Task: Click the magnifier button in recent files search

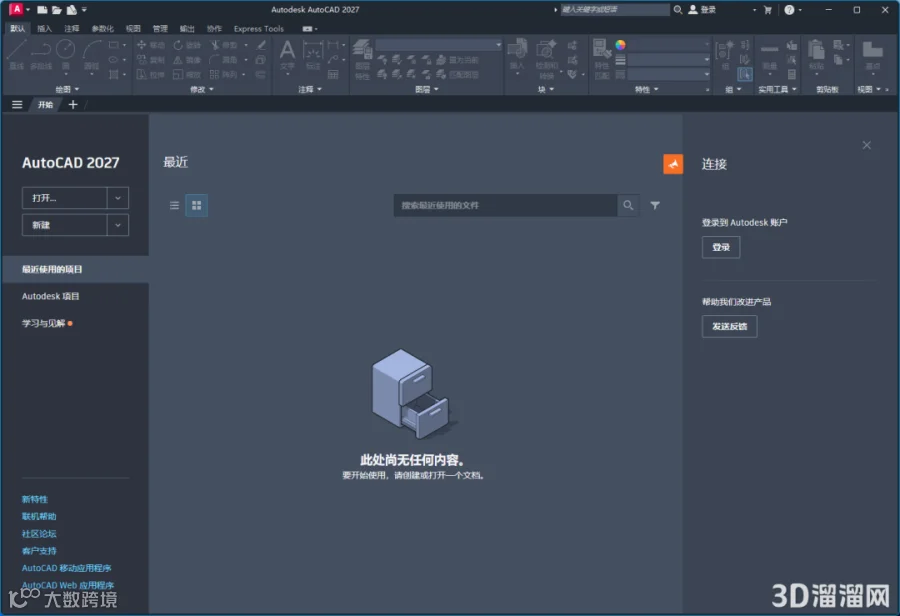Action: tap(628, 205)
